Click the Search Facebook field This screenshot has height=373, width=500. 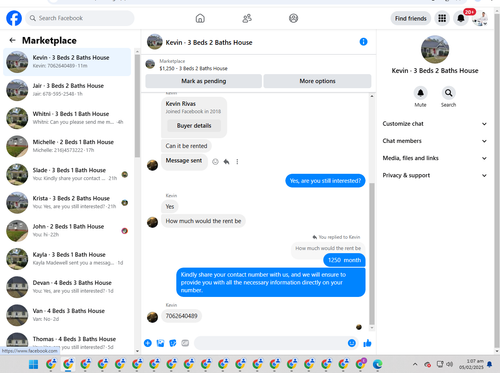pos(80,18)
